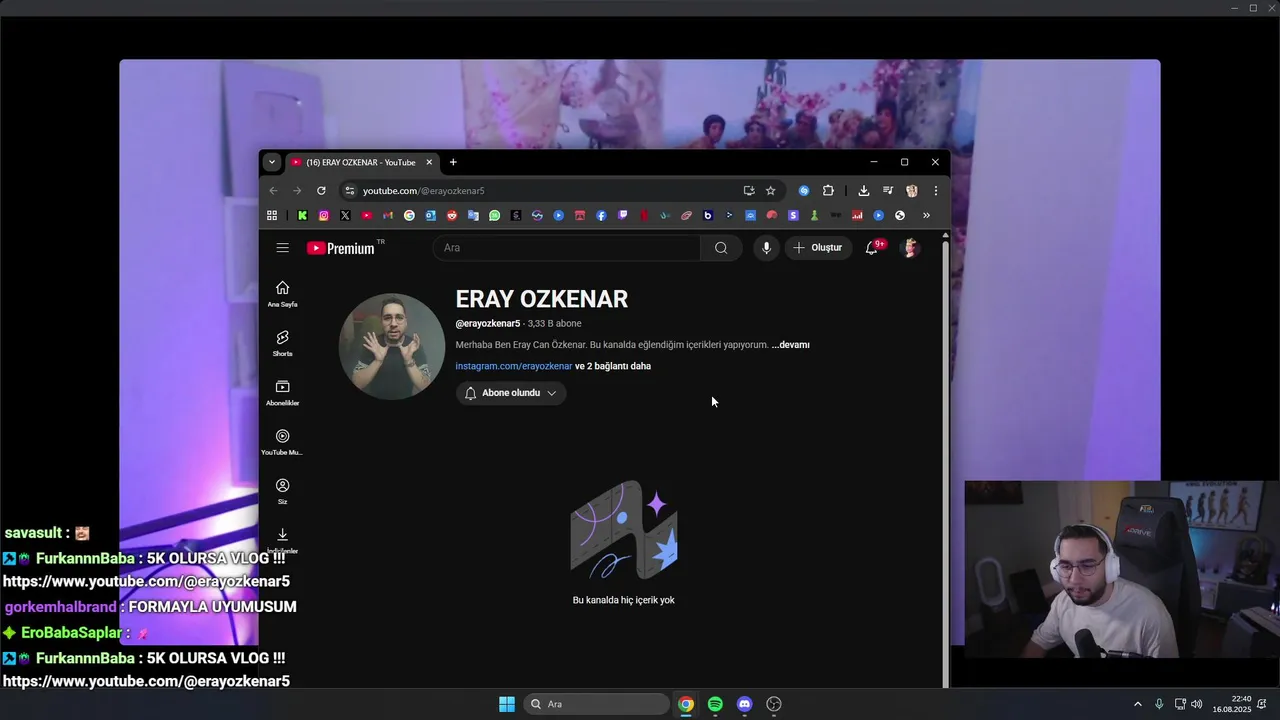Show hidden system tray icons chevron
The width and height of the screenshot is (1280, 720).
click(1137, 704)
